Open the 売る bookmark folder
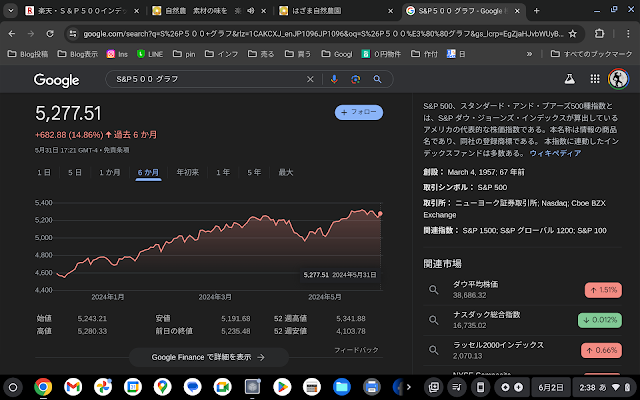This screenshot has width=640, height=400. [261, 54]
